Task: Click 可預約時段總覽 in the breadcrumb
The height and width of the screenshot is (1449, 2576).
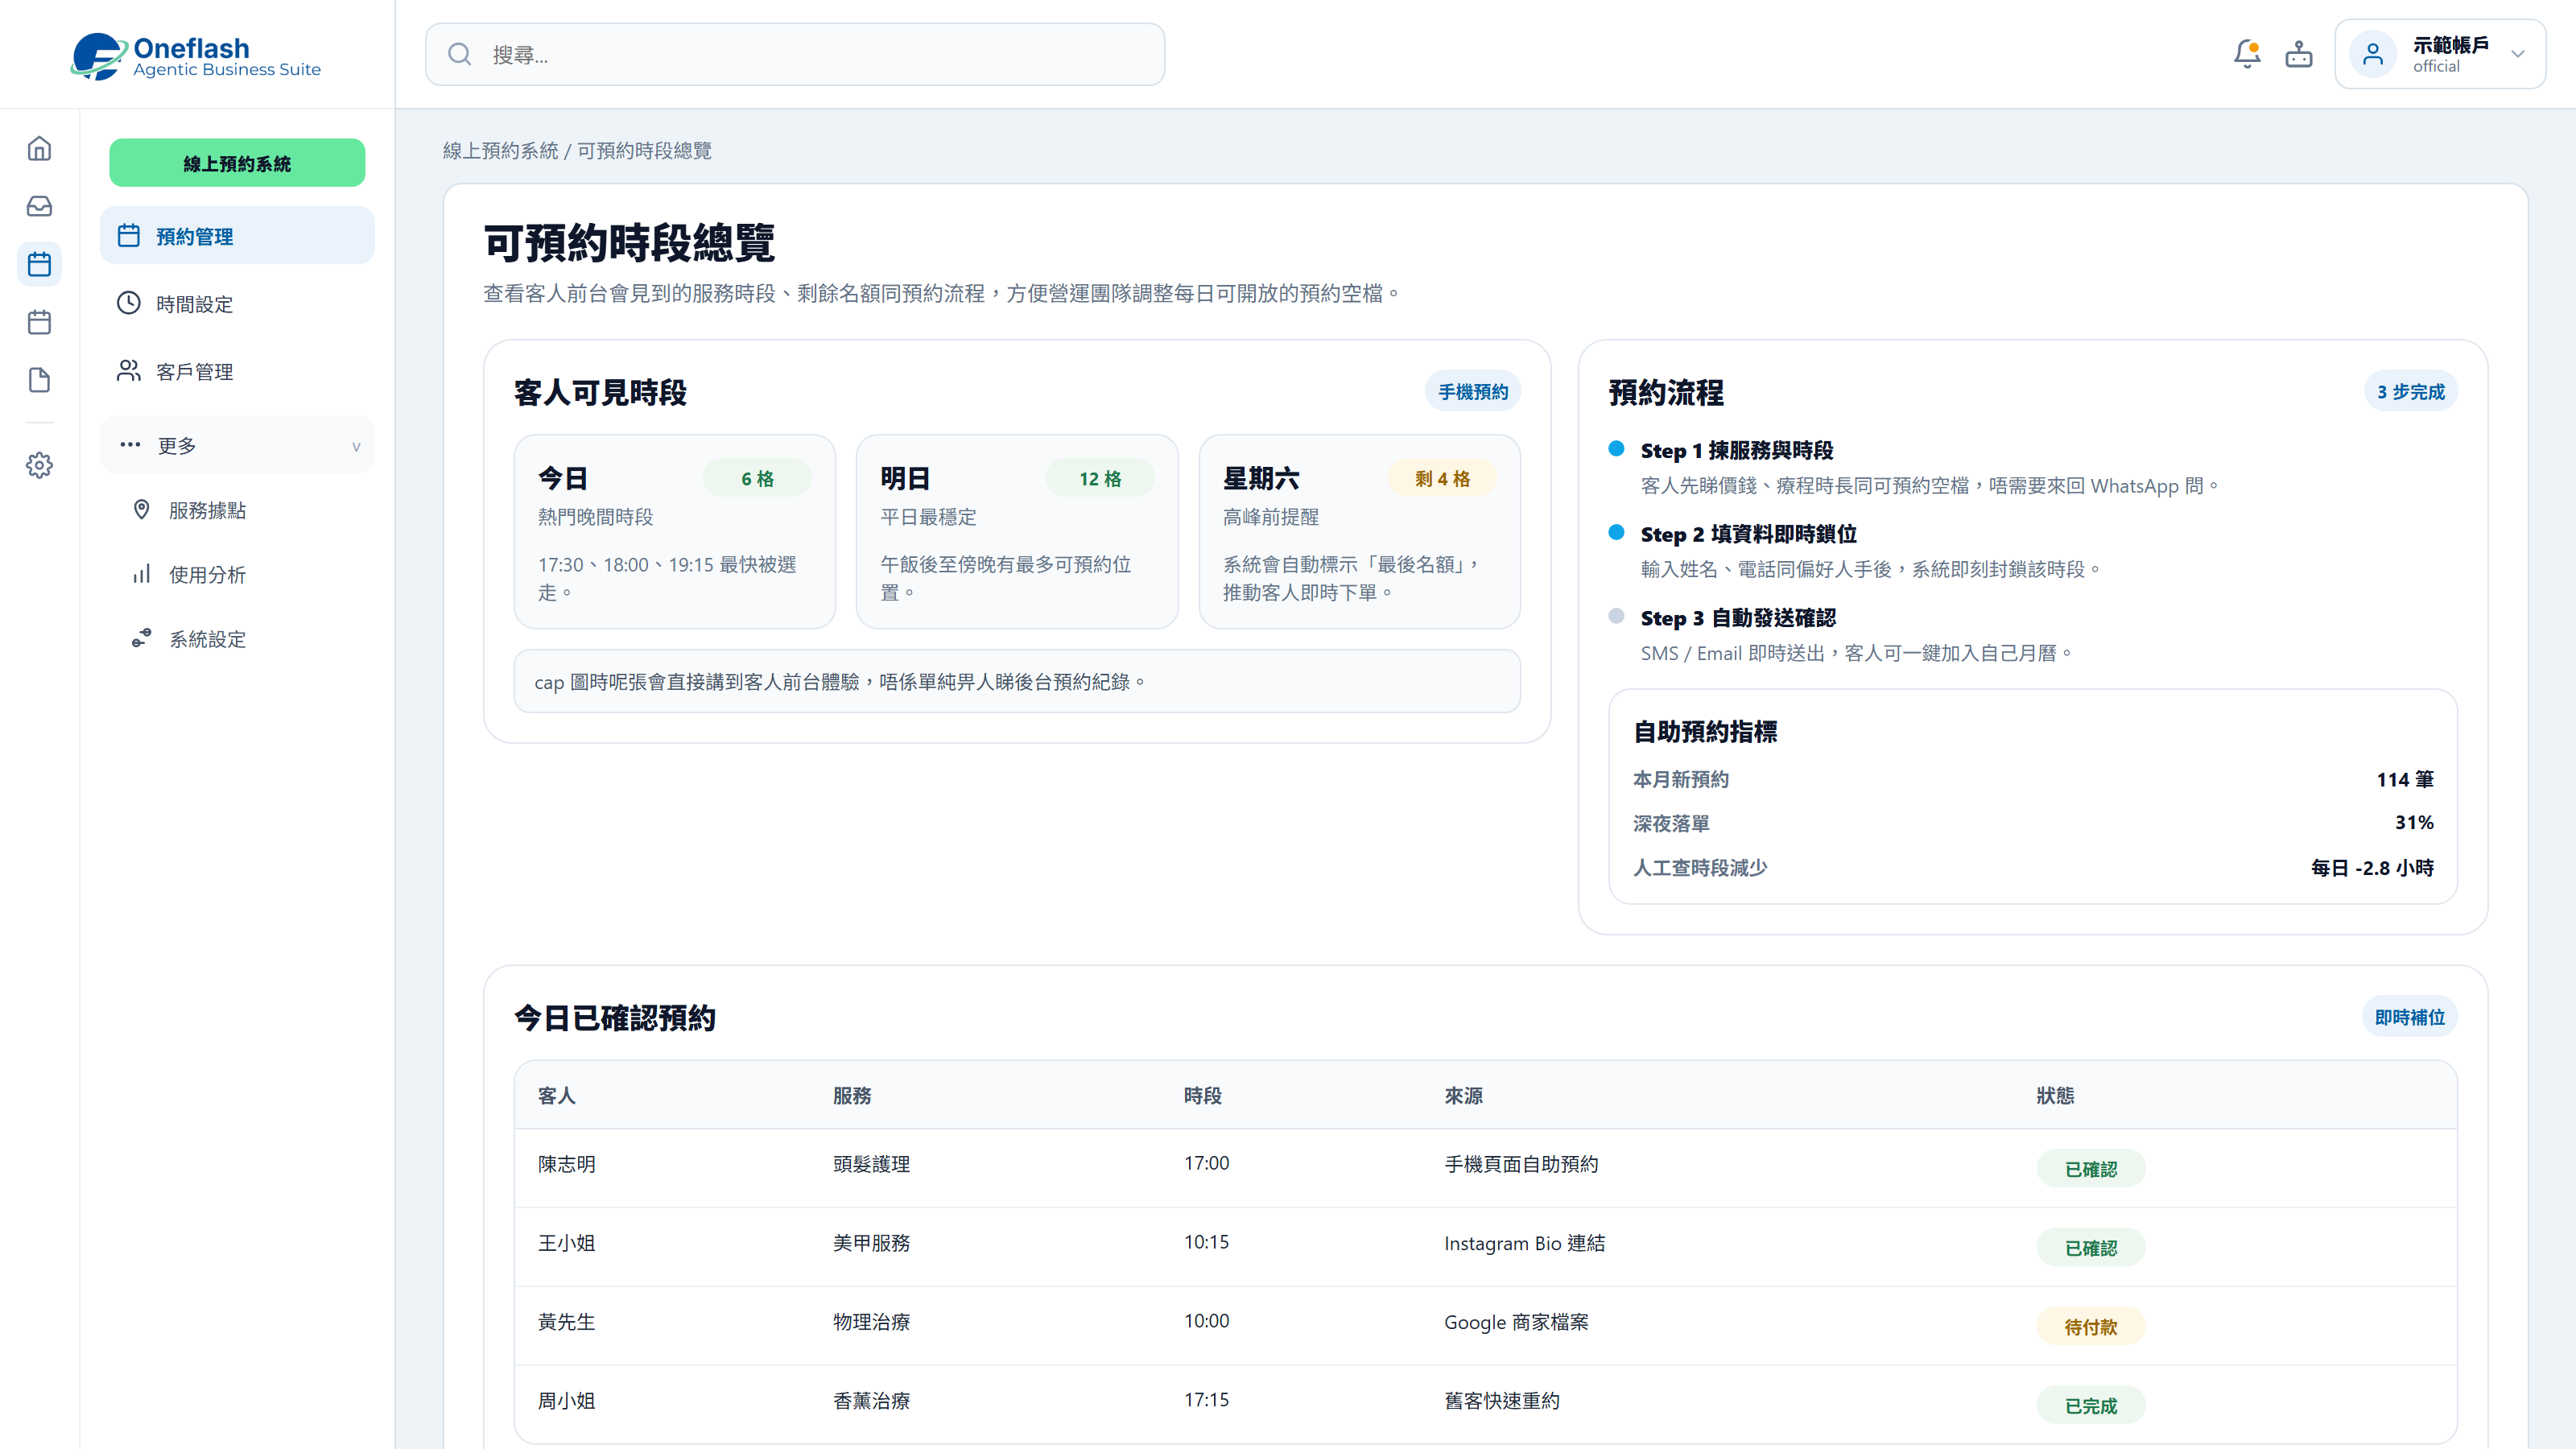Action: coord(644,150)
